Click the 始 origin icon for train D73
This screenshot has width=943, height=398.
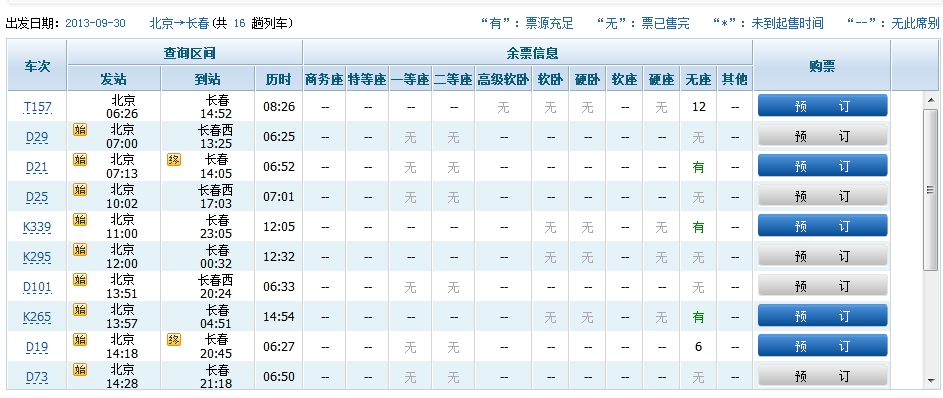click(x=79, y=370)
